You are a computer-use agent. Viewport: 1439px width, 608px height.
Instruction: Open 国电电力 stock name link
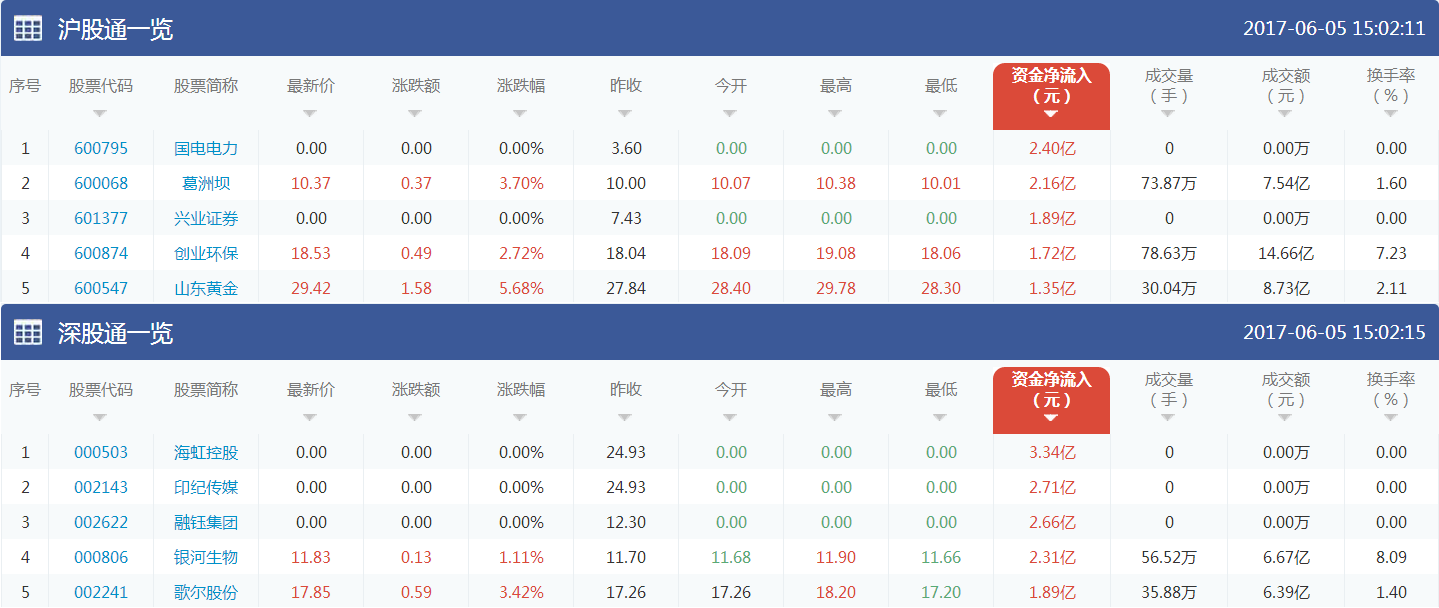pyautogui.click(x=206, y=148)
